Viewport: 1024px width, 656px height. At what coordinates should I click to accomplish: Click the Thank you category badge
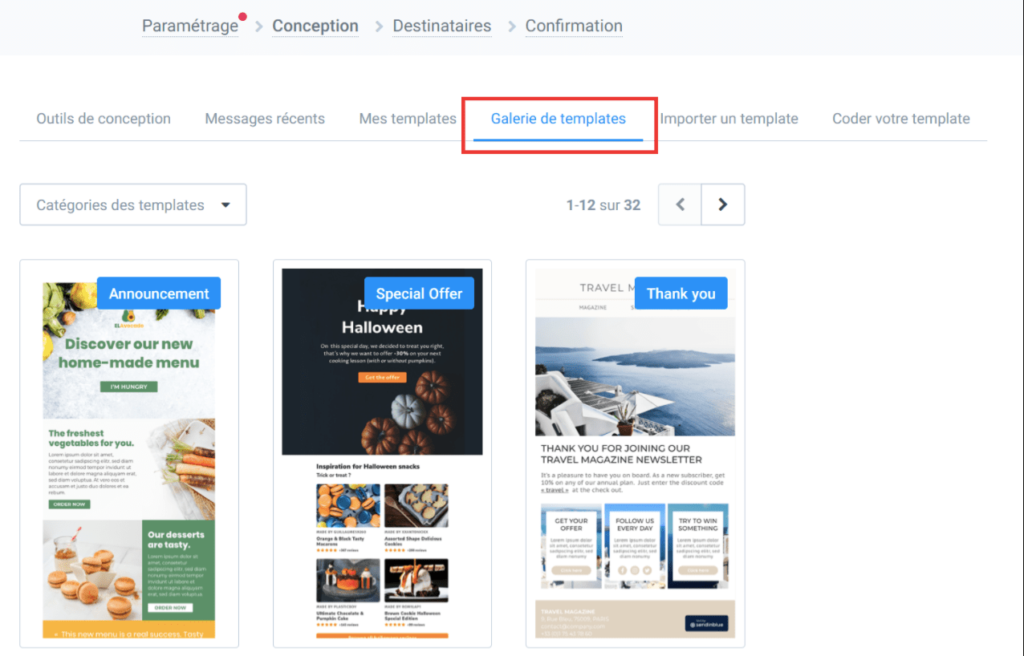pyautogui.click(x=681, y=293)
